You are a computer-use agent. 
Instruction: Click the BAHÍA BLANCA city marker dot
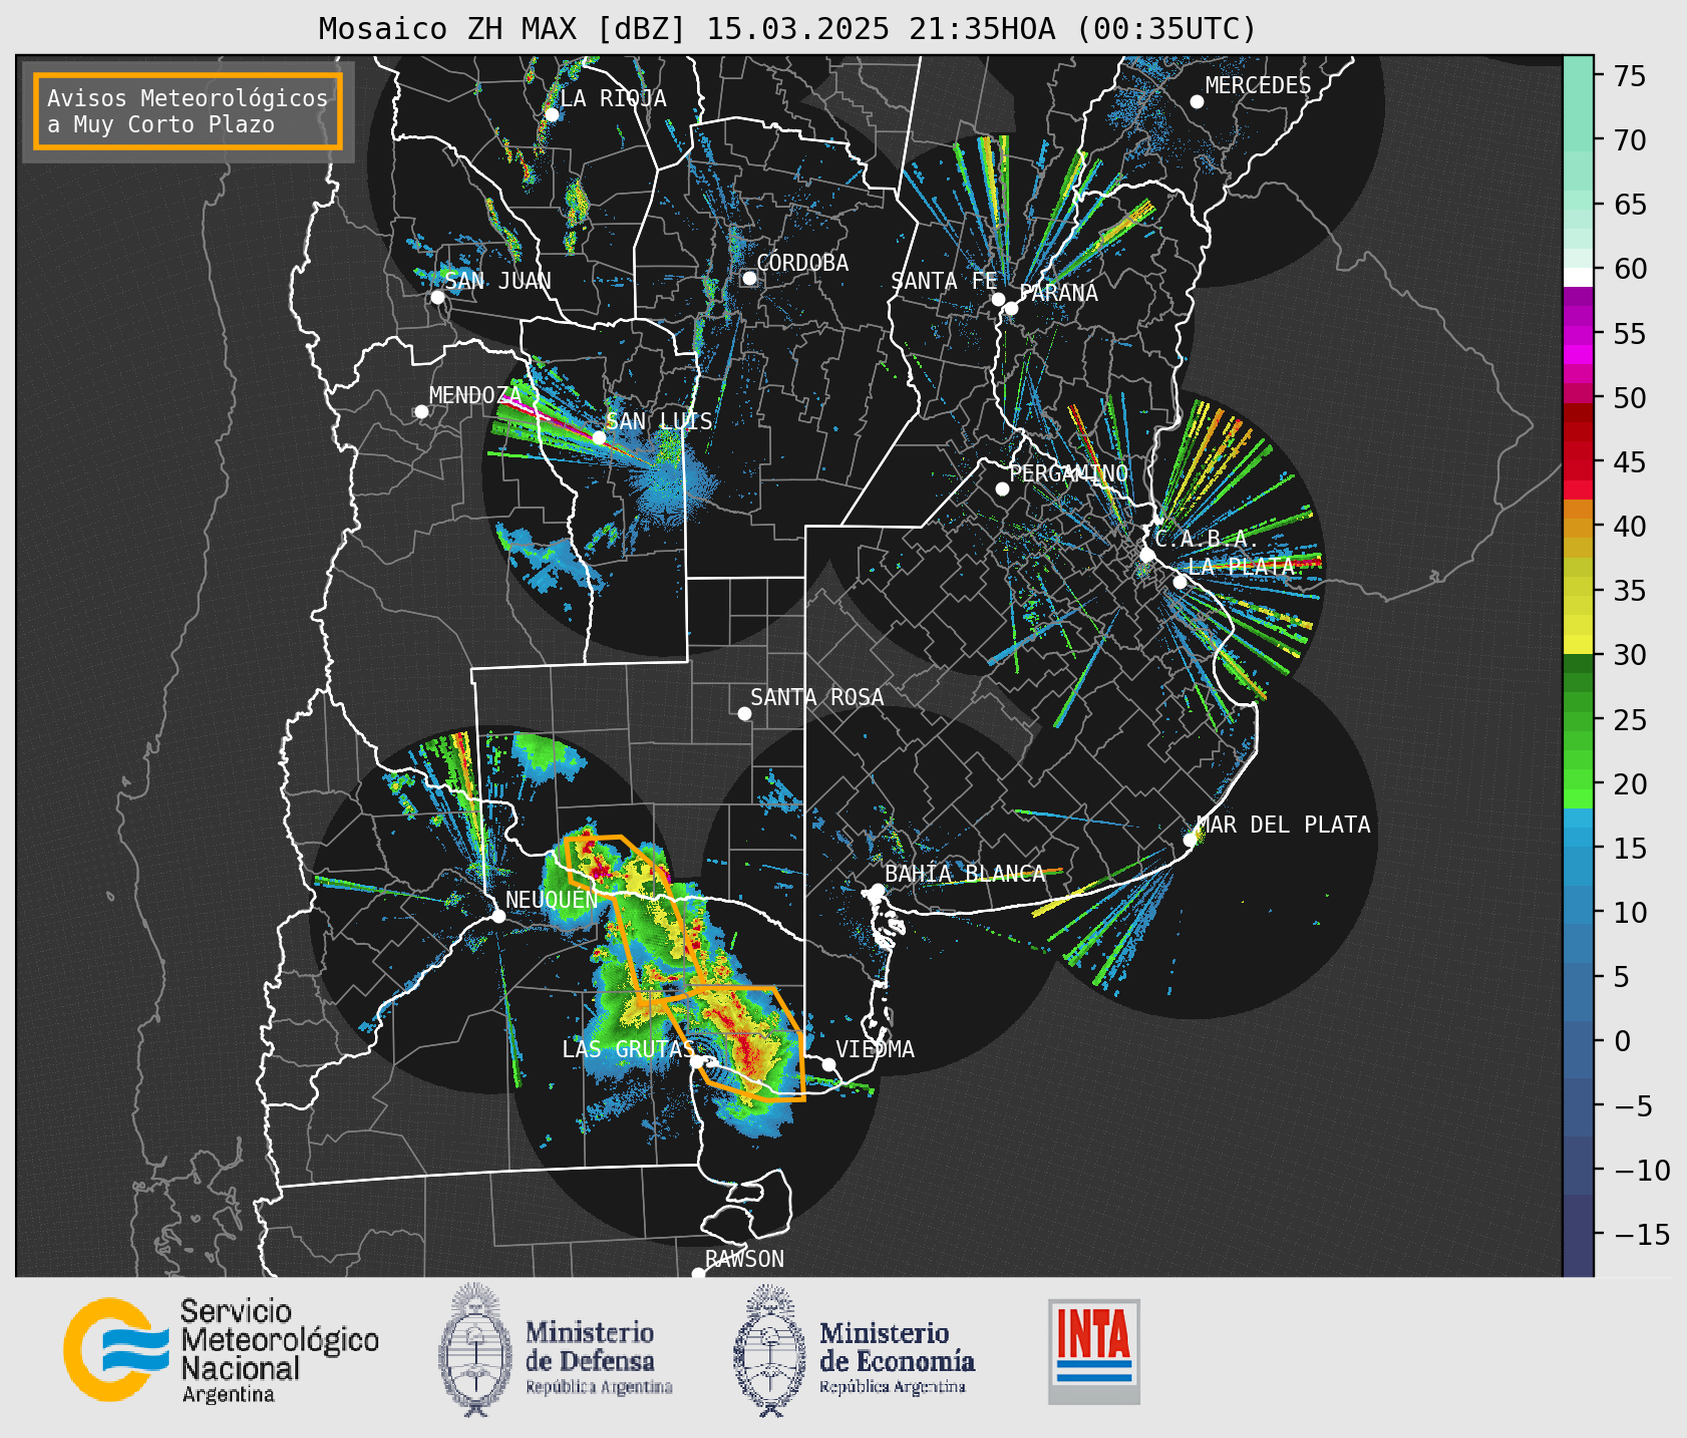point(877,890)
